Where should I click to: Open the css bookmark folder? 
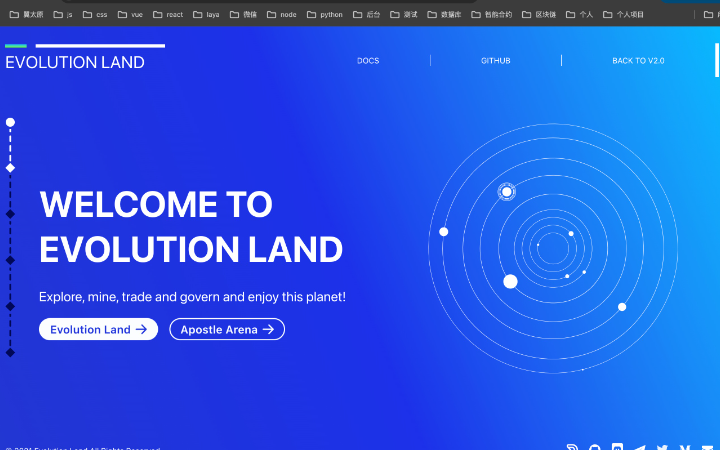(x=95, y=15)
